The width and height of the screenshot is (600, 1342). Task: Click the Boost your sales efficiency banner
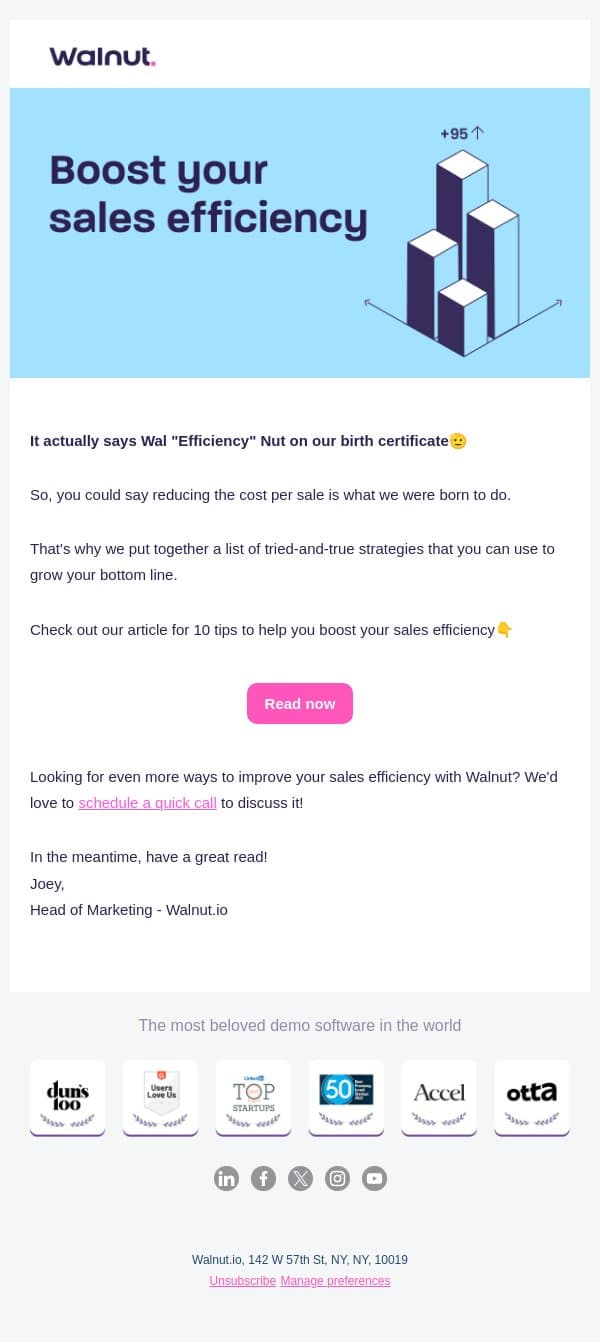click(x=300, y=233)
